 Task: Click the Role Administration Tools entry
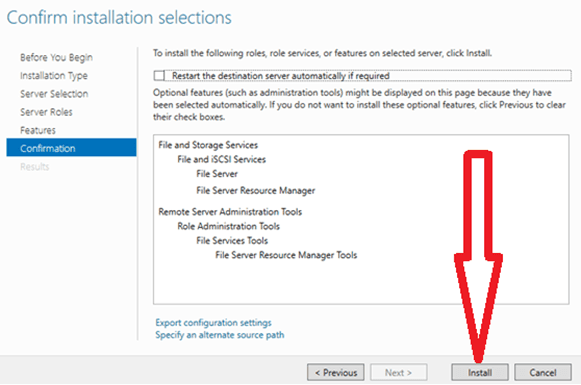pos(228,226)
